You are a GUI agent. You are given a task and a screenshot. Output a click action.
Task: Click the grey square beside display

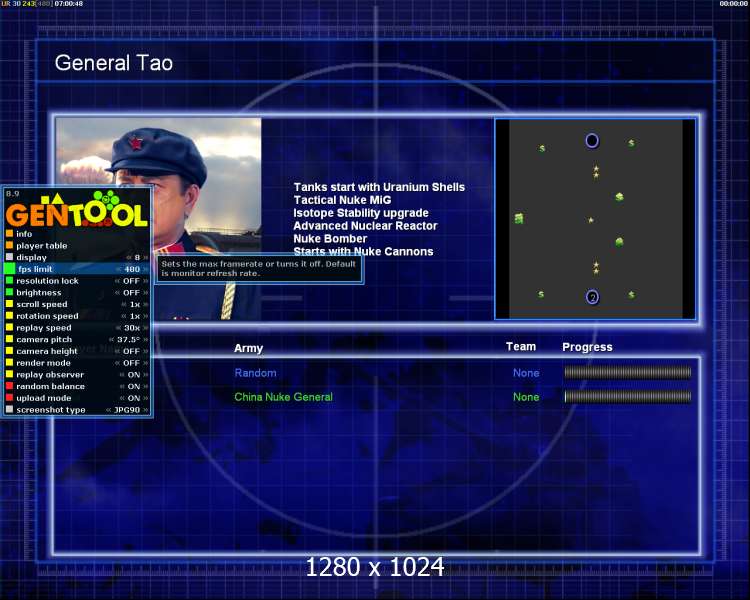(x=9, y=257)
